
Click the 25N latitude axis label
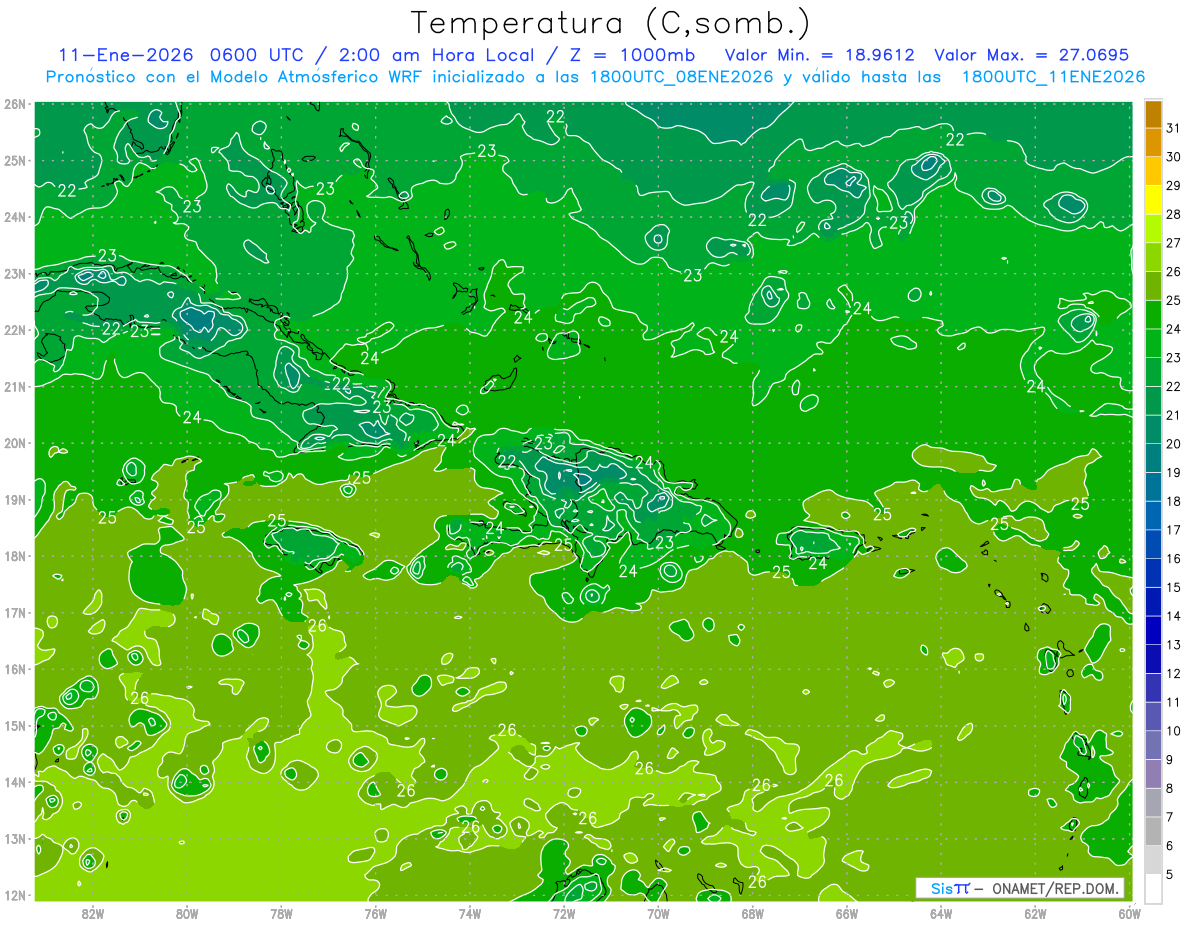[x=15, y=160]
